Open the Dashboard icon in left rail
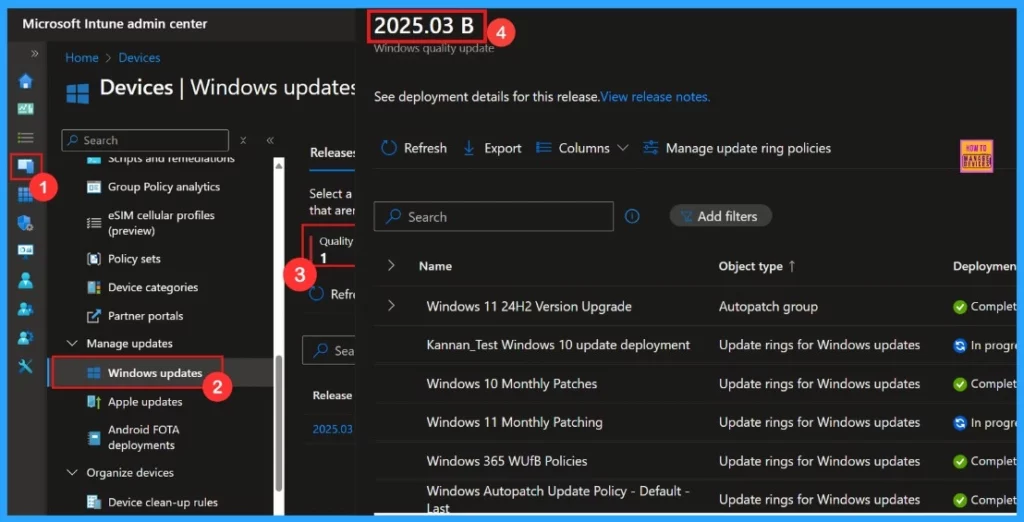The width and height of the screenshot is (1024, 522). (25, 109)
